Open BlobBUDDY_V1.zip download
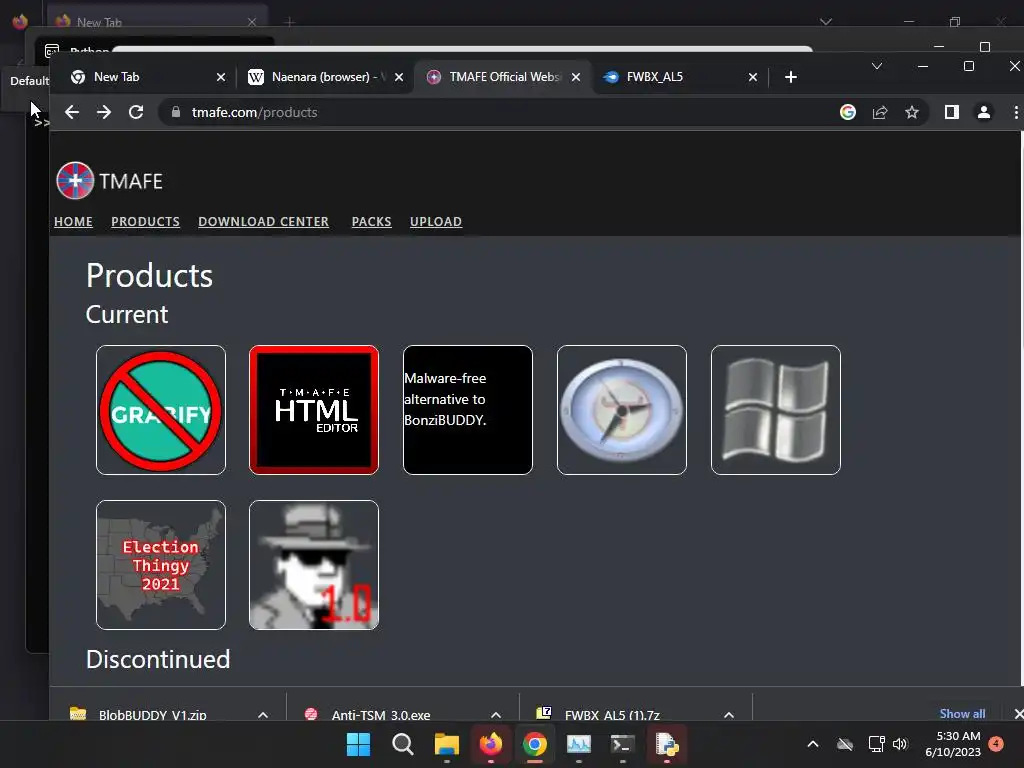Image resolution: width=1024 pixels, height=768 pixels. pyautogui.click(x=152, y=714)
